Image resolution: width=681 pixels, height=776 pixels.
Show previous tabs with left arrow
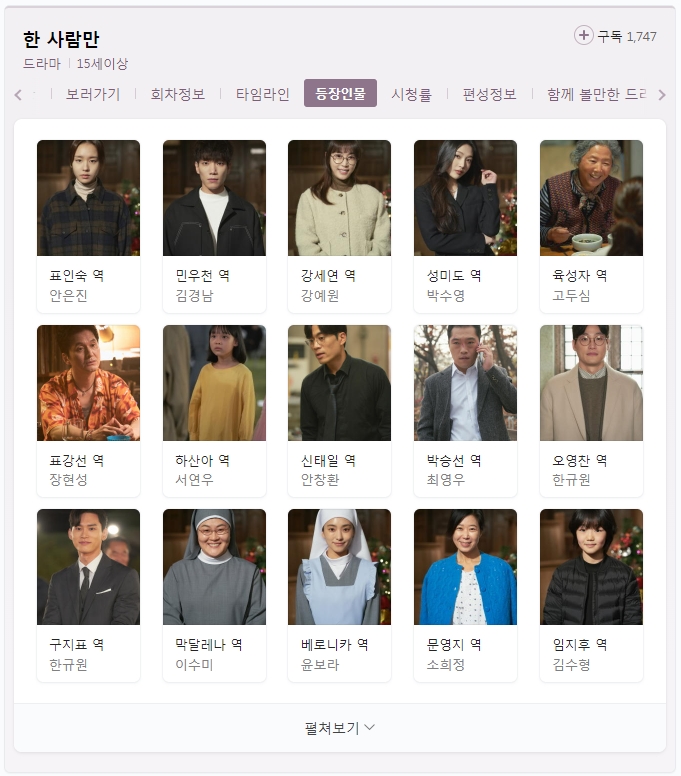click(18, 95)
